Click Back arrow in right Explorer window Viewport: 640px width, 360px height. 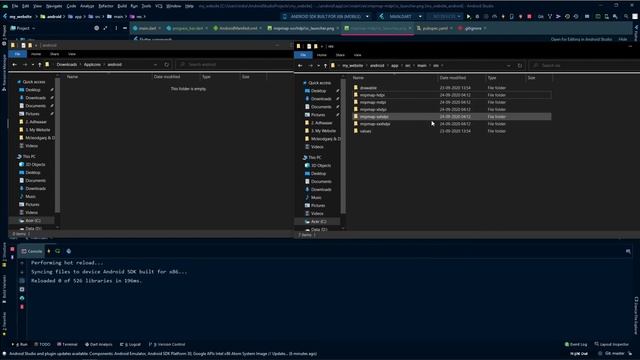300,65
